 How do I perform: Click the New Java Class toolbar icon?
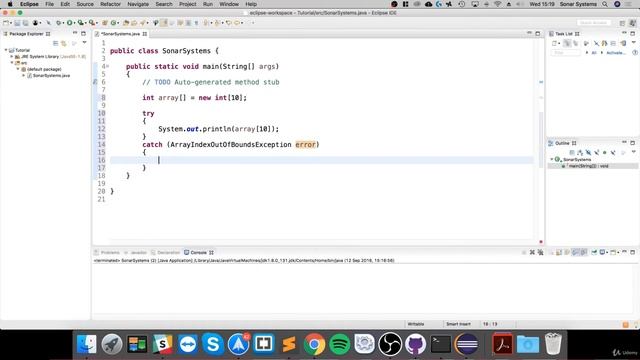[113, 23]
